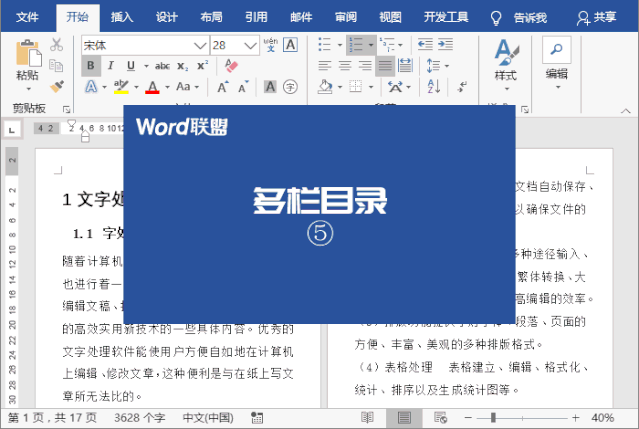Click the Sort A-Z icon
639x429 pixels.
(x=434, y=86)
